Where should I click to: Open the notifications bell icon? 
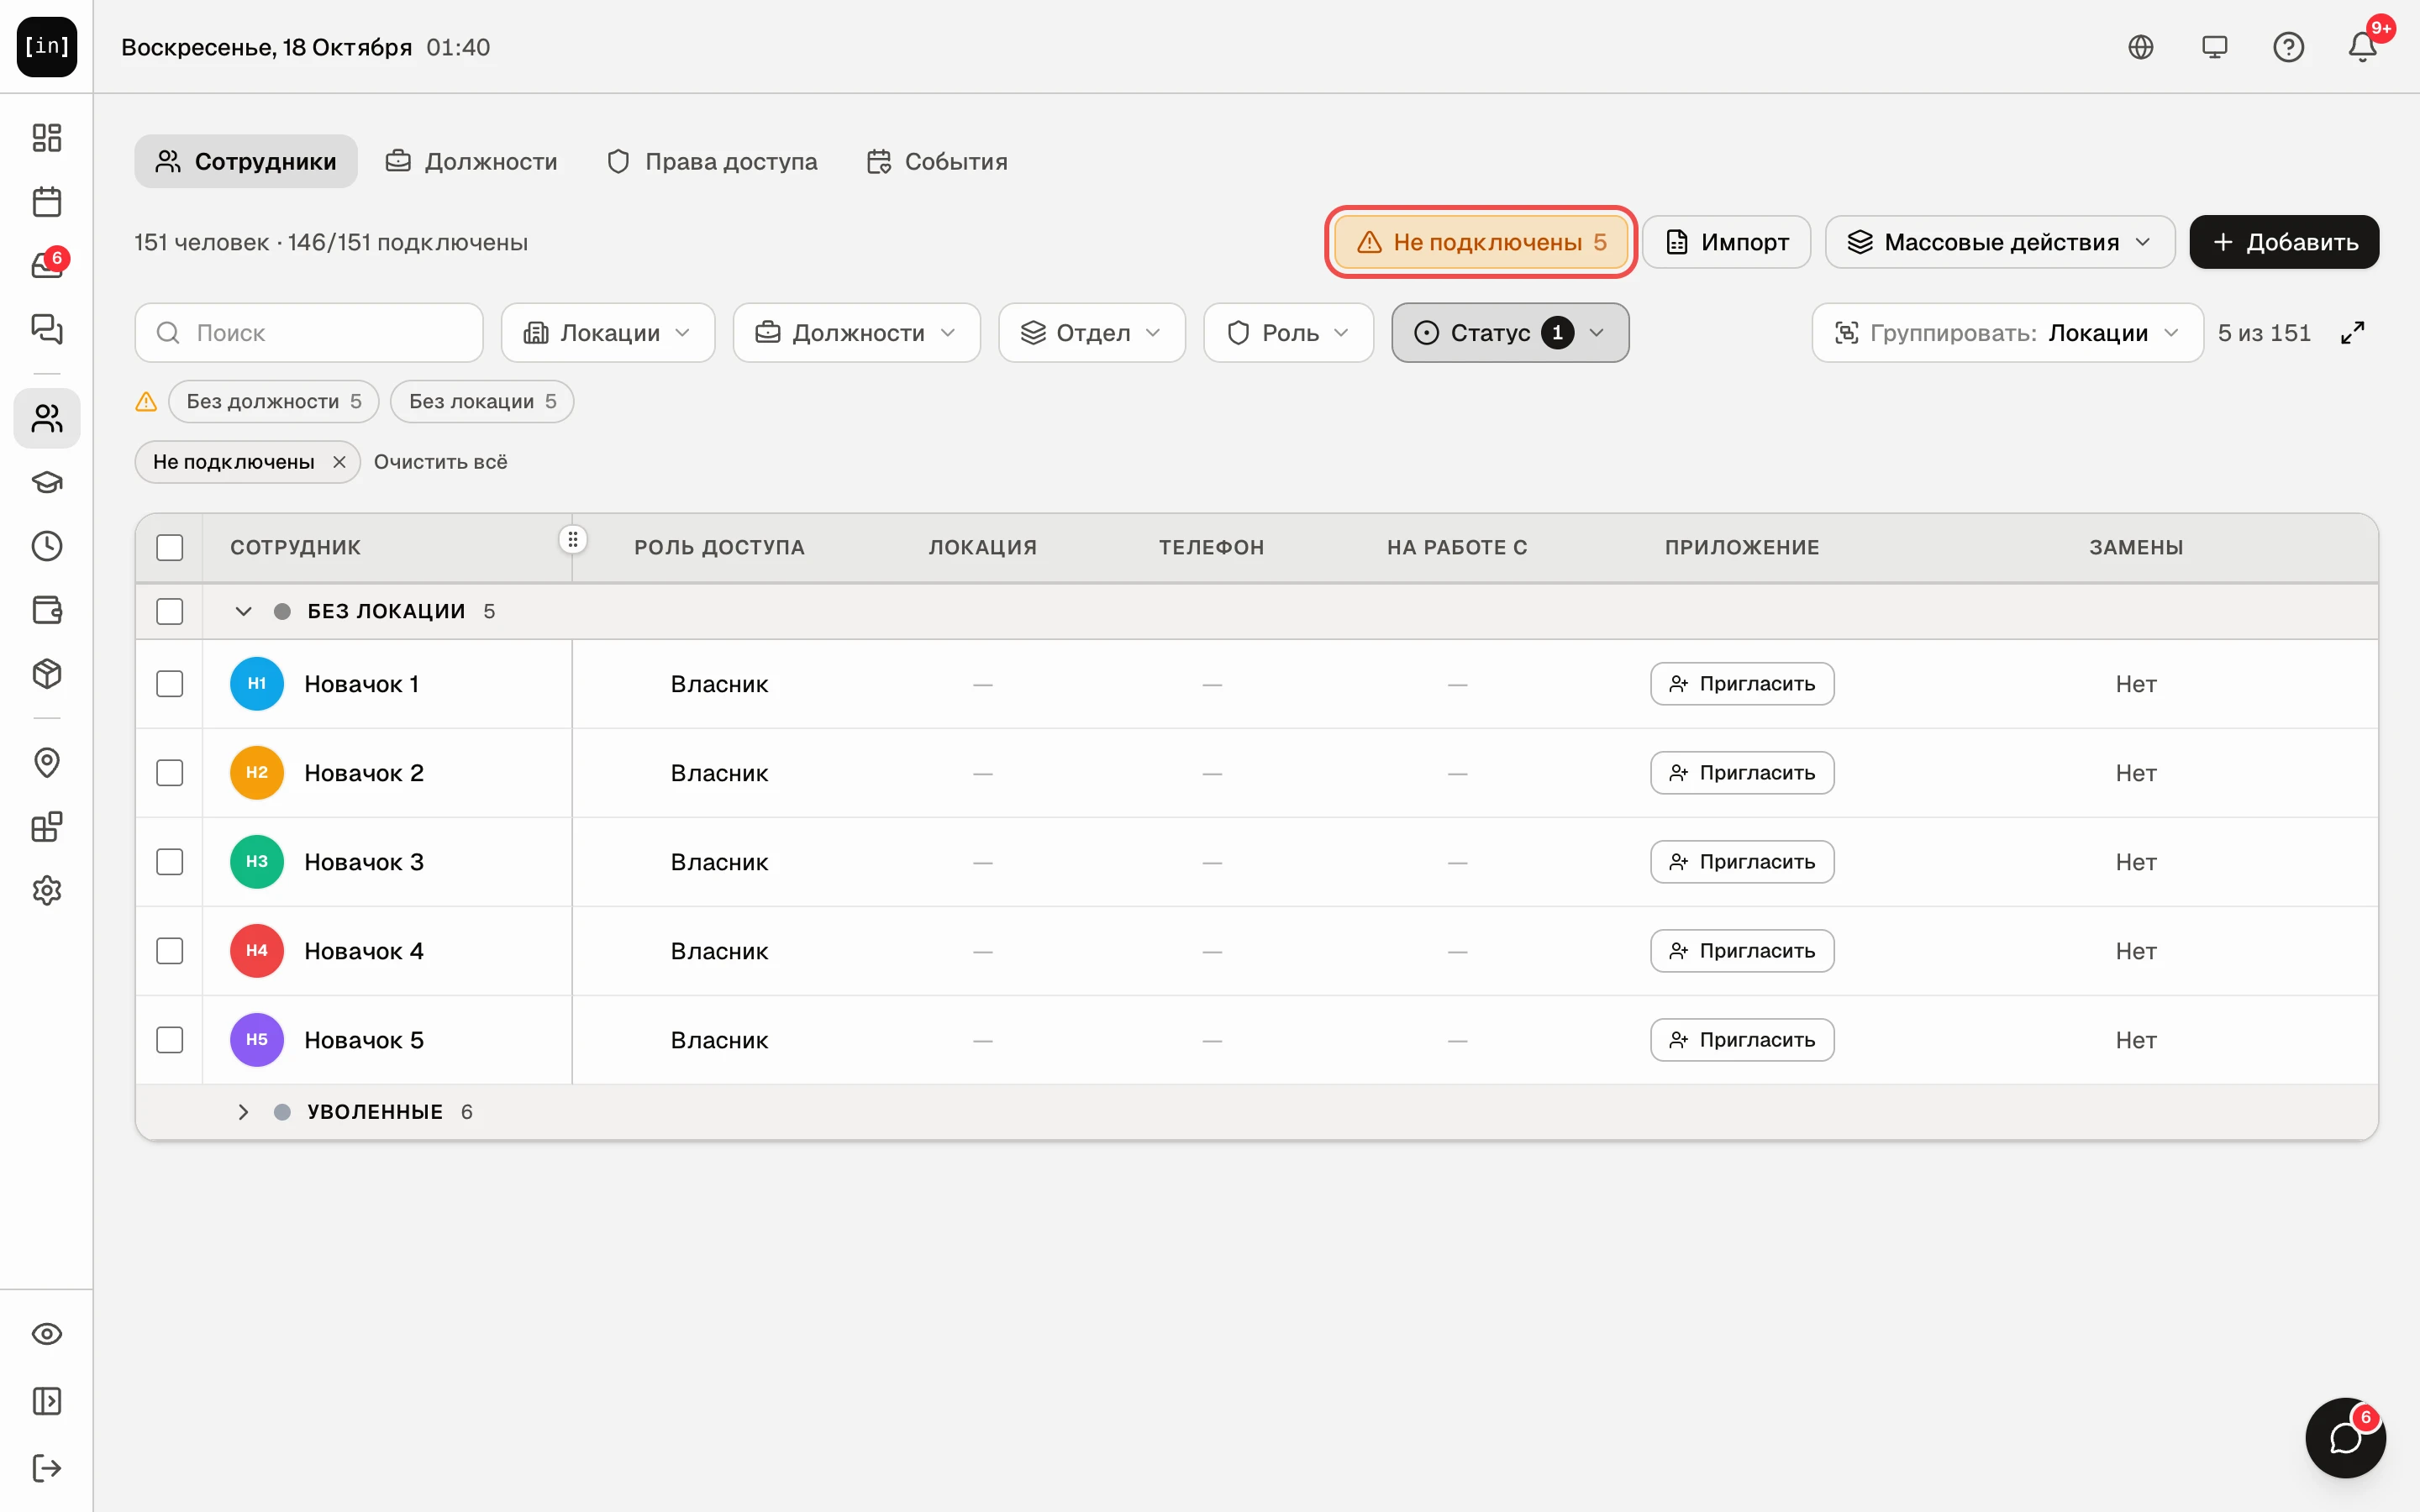coord(2363,47)
